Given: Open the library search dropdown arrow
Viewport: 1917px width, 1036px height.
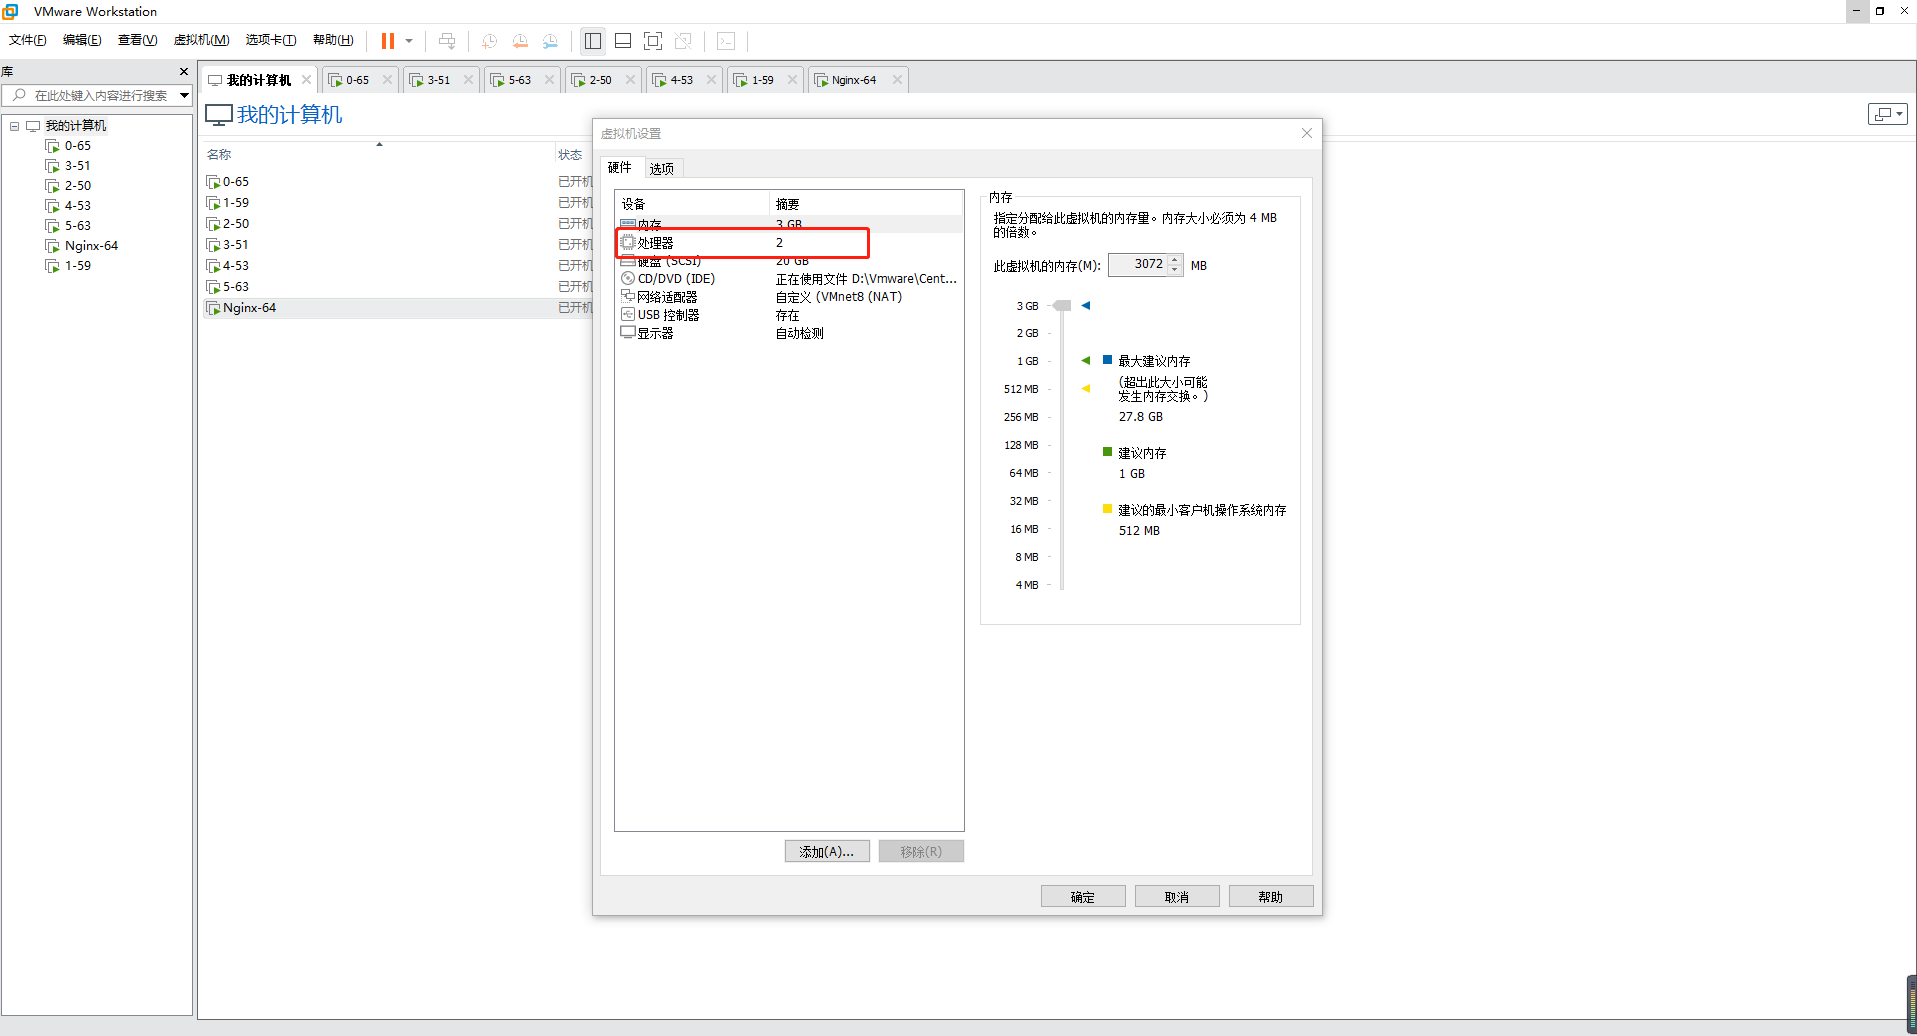Looking at the screenshot, I should coord(185,96).
